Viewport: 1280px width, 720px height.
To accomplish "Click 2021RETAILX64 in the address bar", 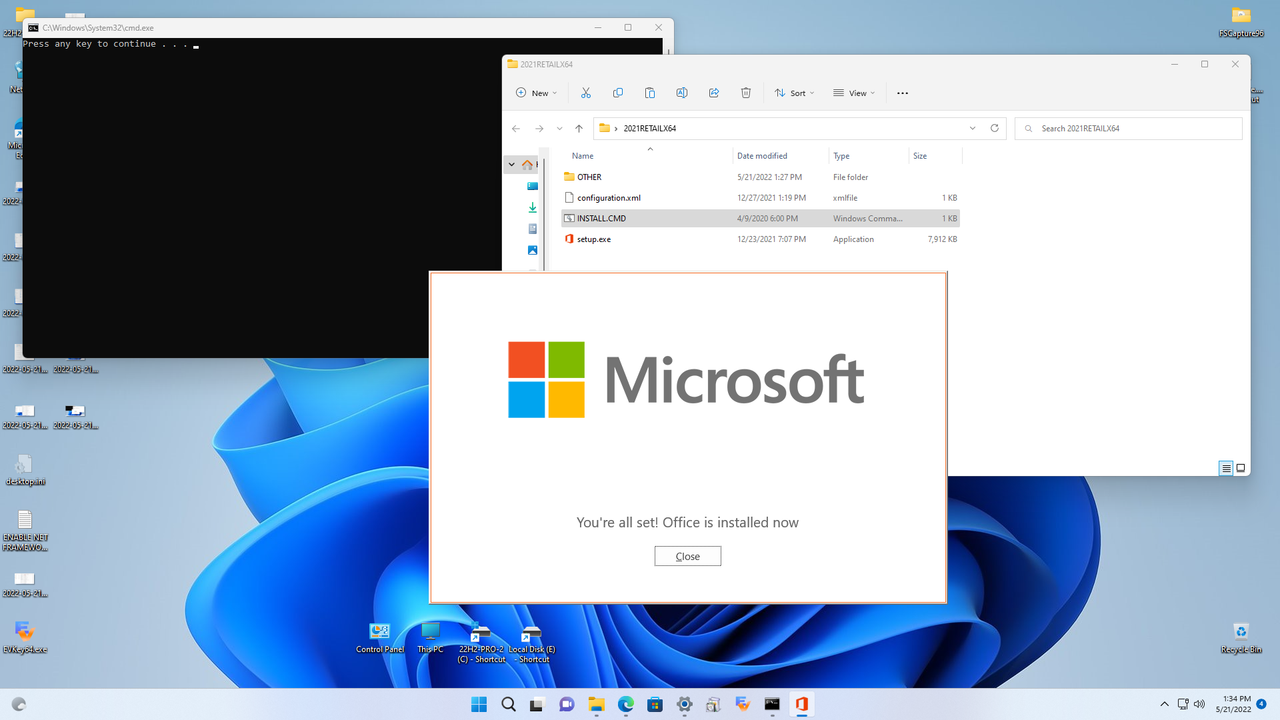I will pyautogui.click(x=650, y=128).
